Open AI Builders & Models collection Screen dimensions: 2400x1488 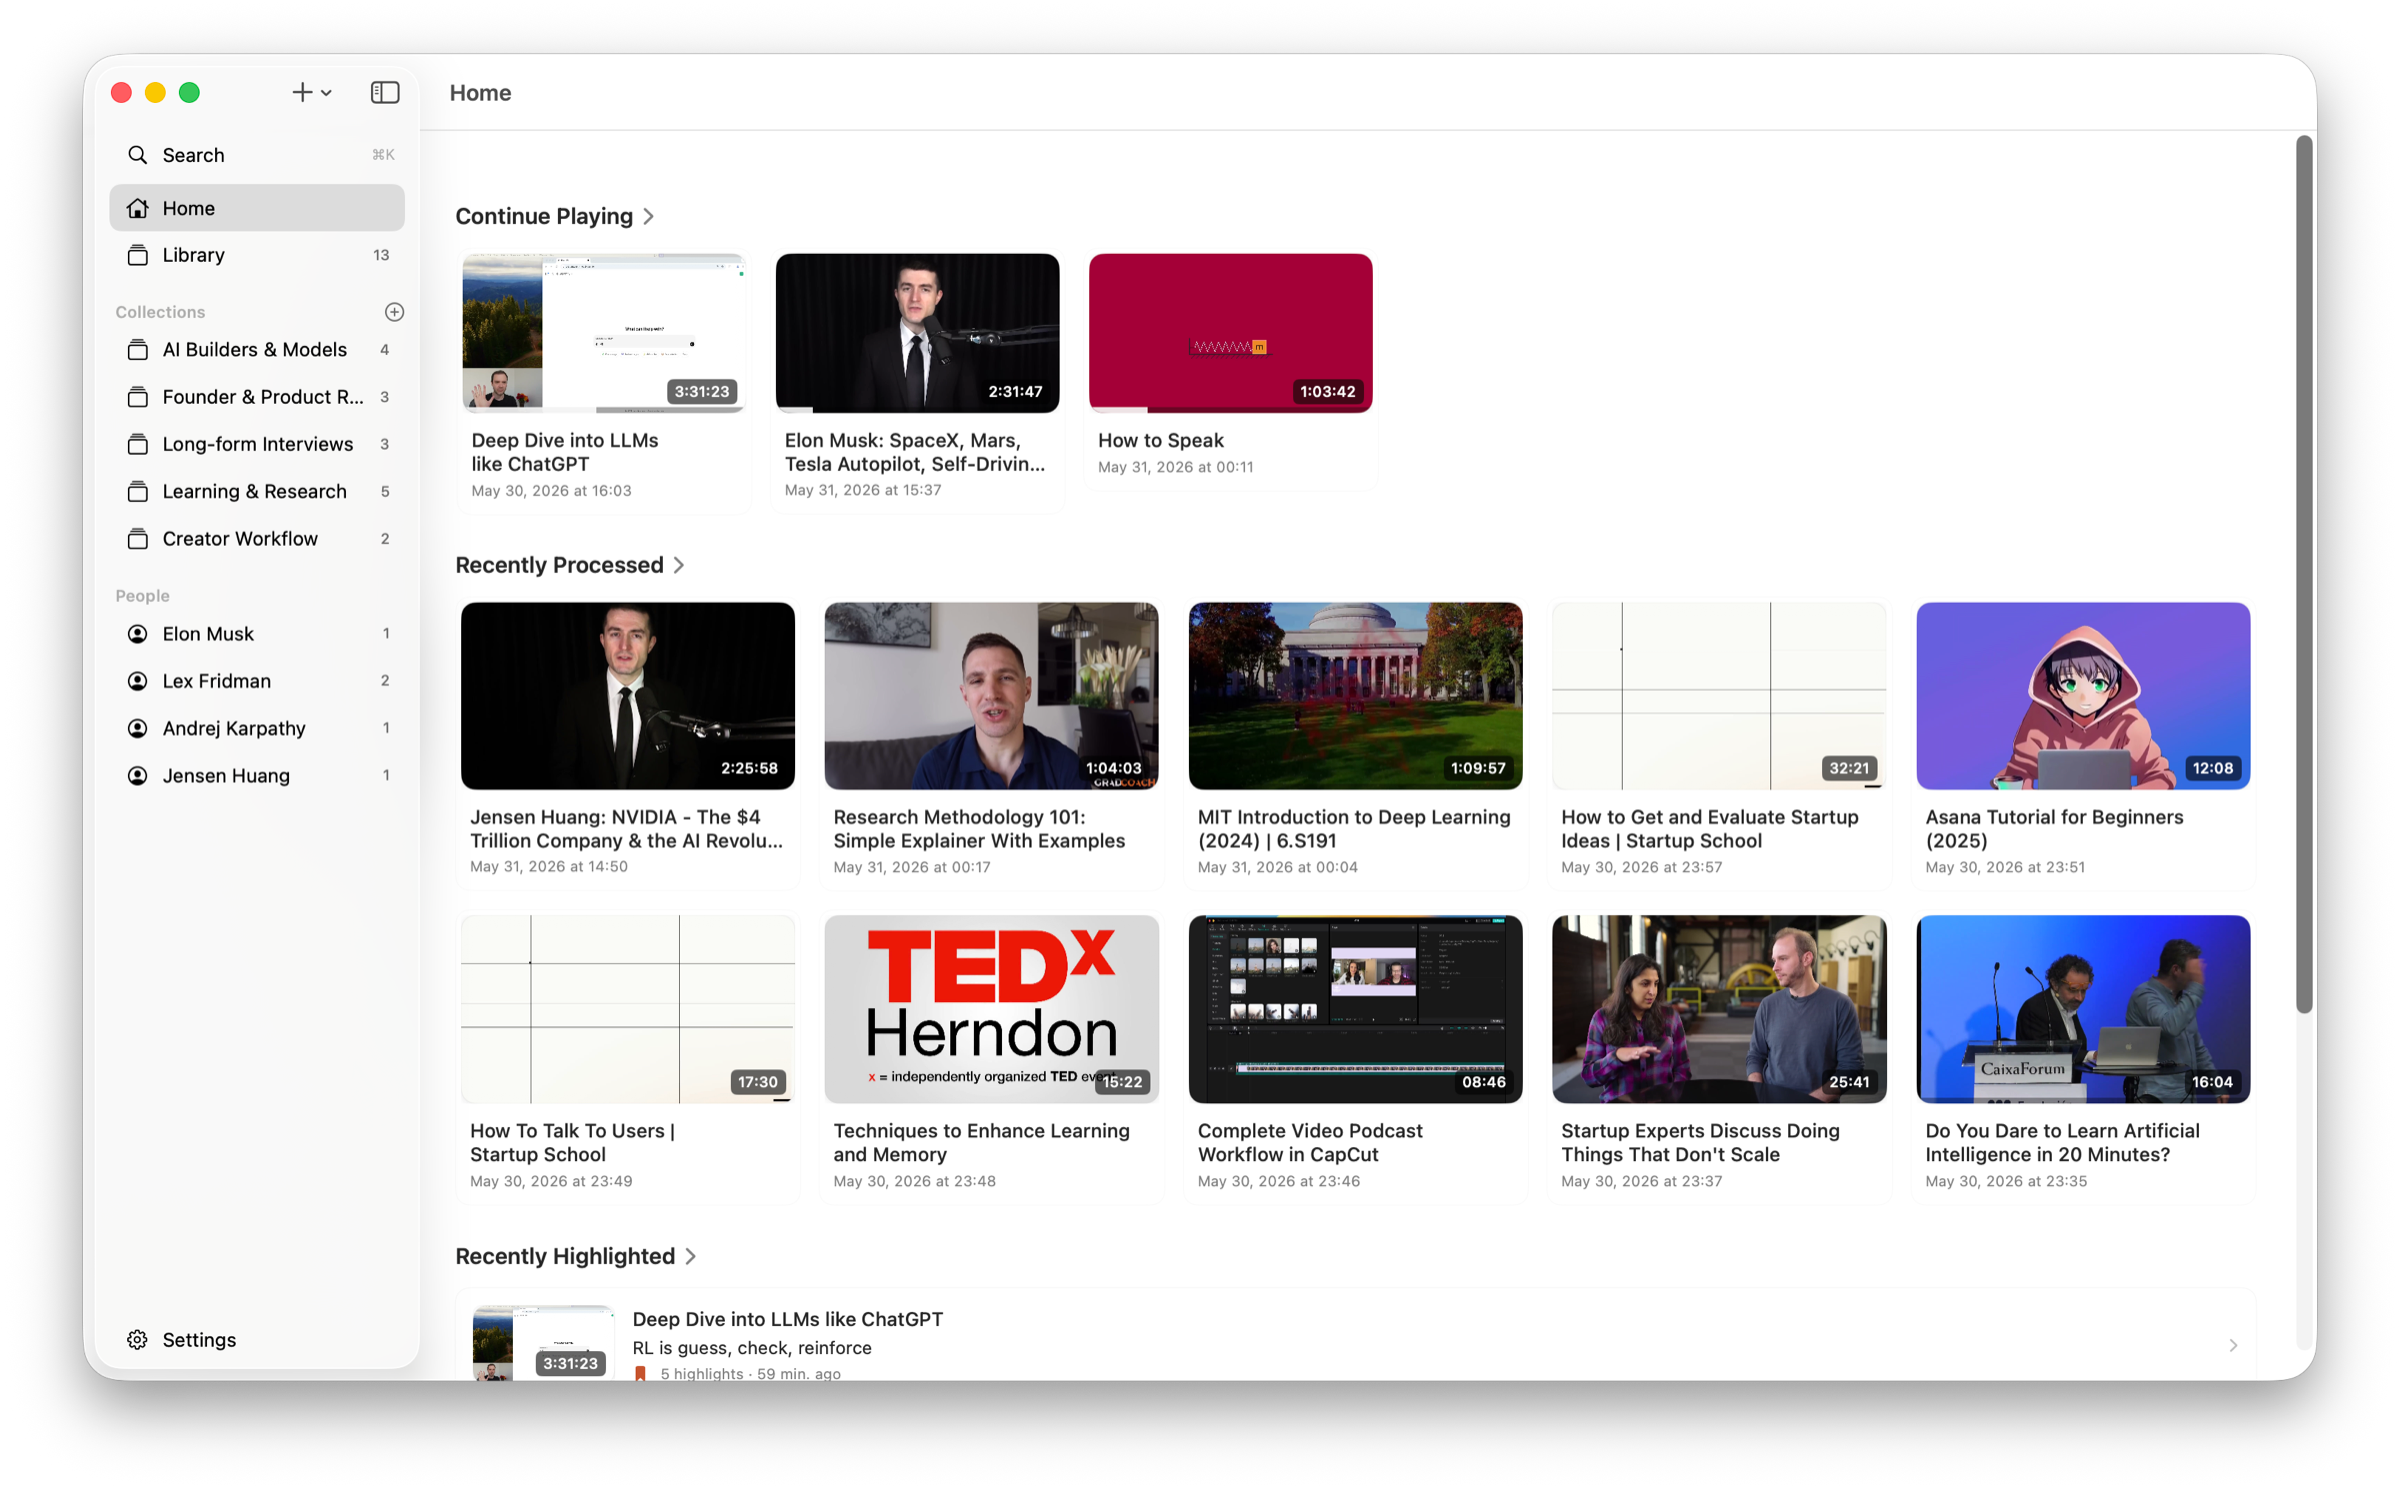coord(257,350)
